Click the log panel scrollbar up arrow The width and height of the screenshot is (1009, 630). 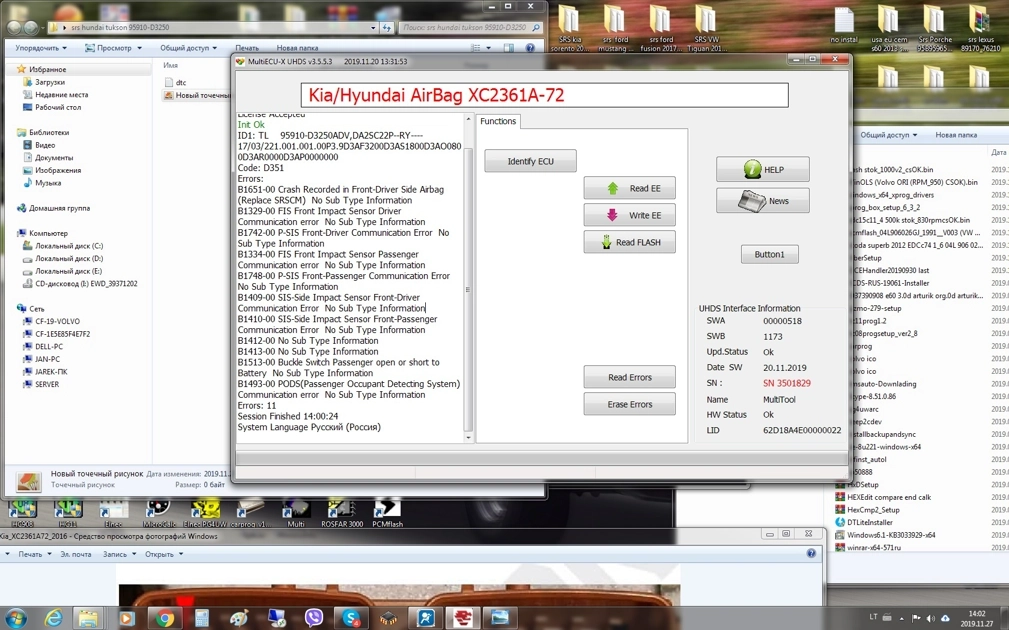(x=468, y=120)
